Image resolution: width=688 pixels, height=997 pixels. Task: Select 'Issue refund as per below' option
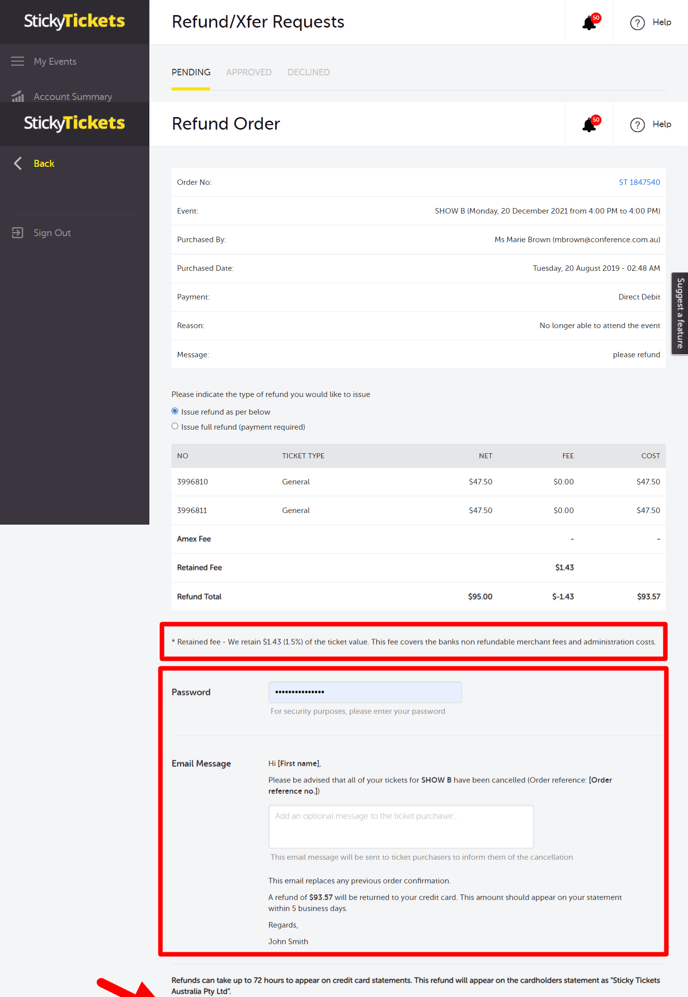click(174, 411)
